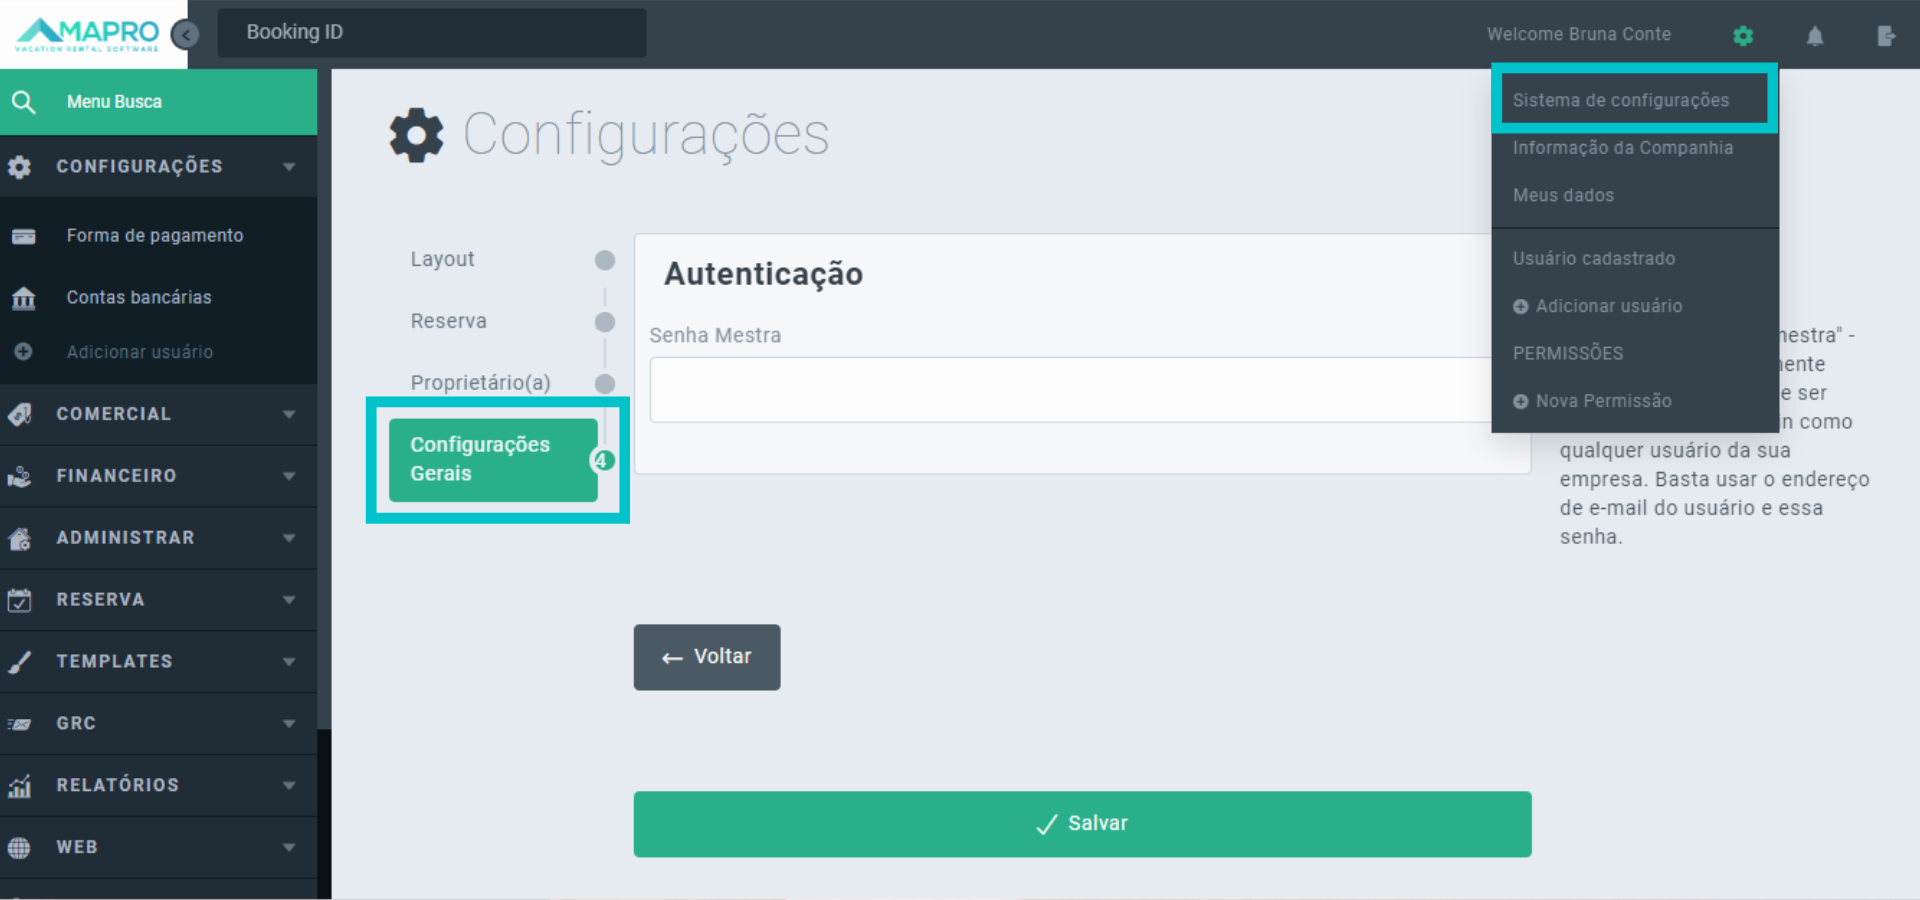Click the Menu Busca magnifier icon

[x=24, y=102]
